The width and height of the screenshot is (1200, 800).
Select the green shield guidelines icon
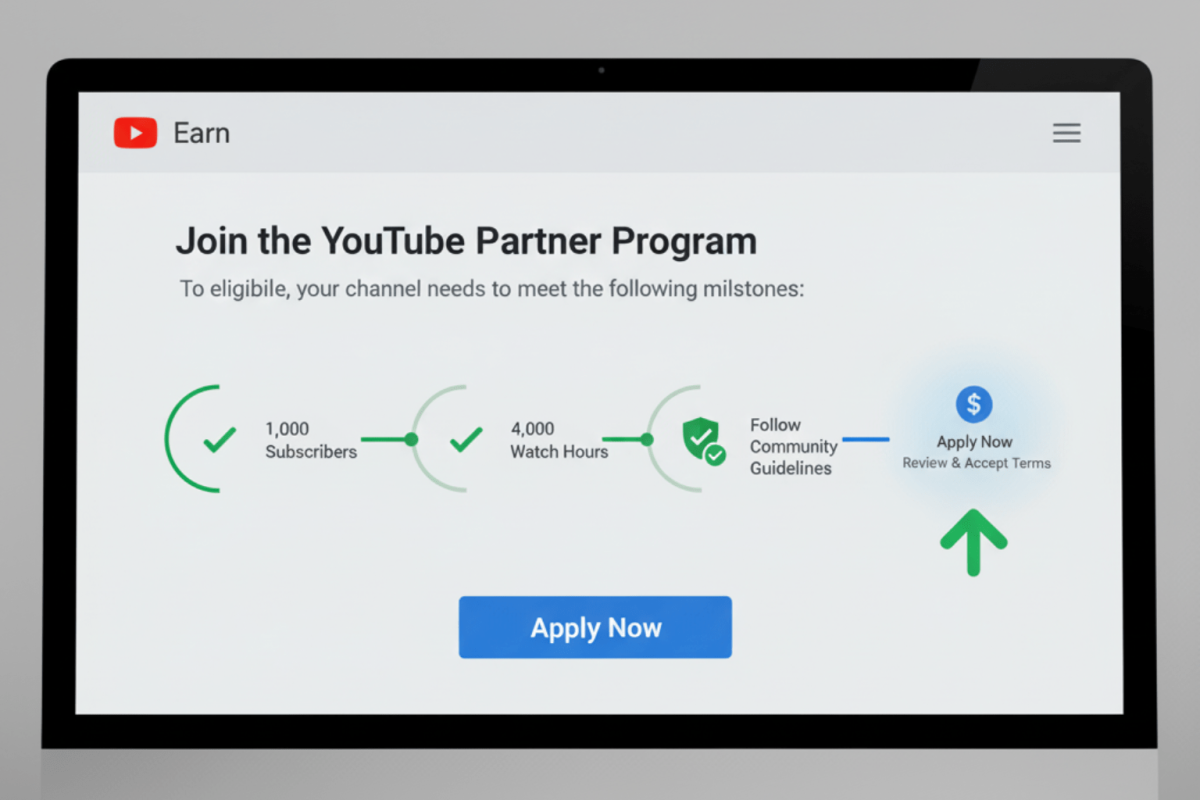point(700,438)
